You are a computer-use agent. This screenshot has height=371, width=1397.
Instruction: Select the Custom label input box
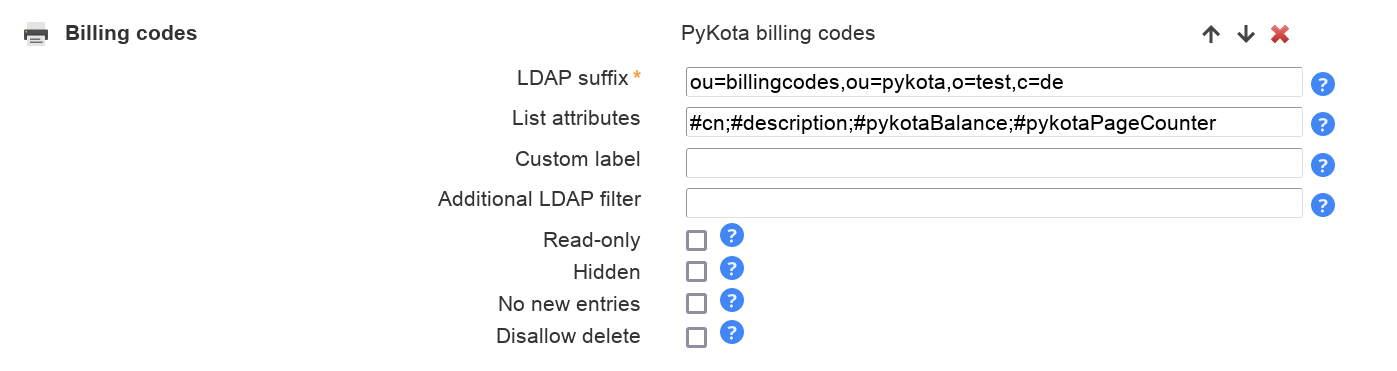(x=994, y=163)
